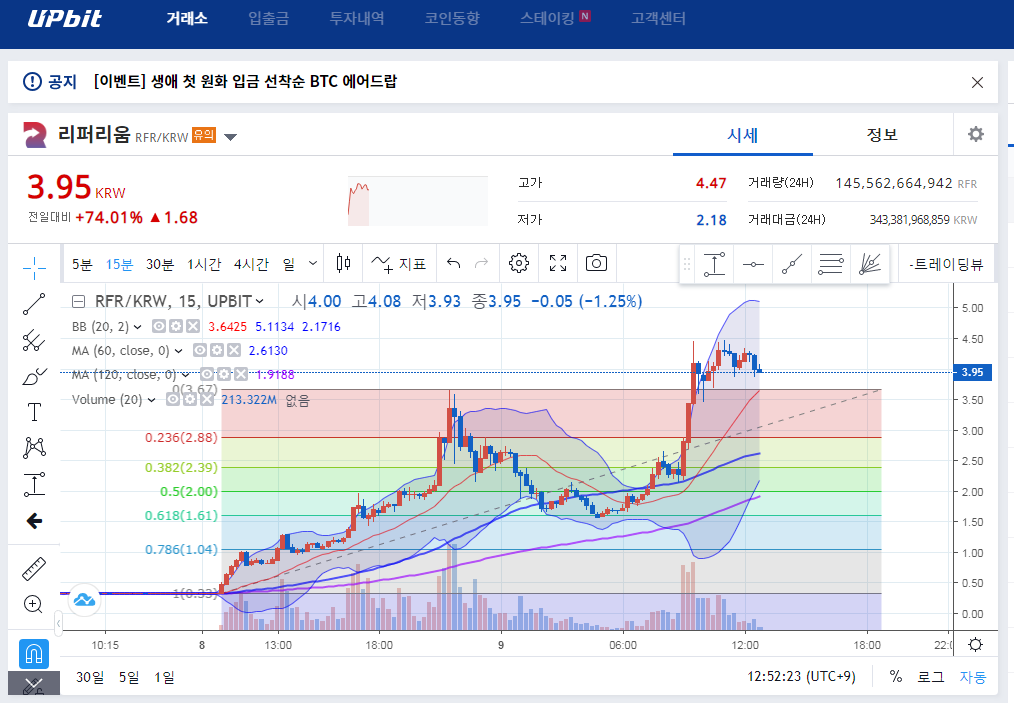This screenshot has height=703, width=1014.
Task: Redo last chart action
Action: [481, 263]
